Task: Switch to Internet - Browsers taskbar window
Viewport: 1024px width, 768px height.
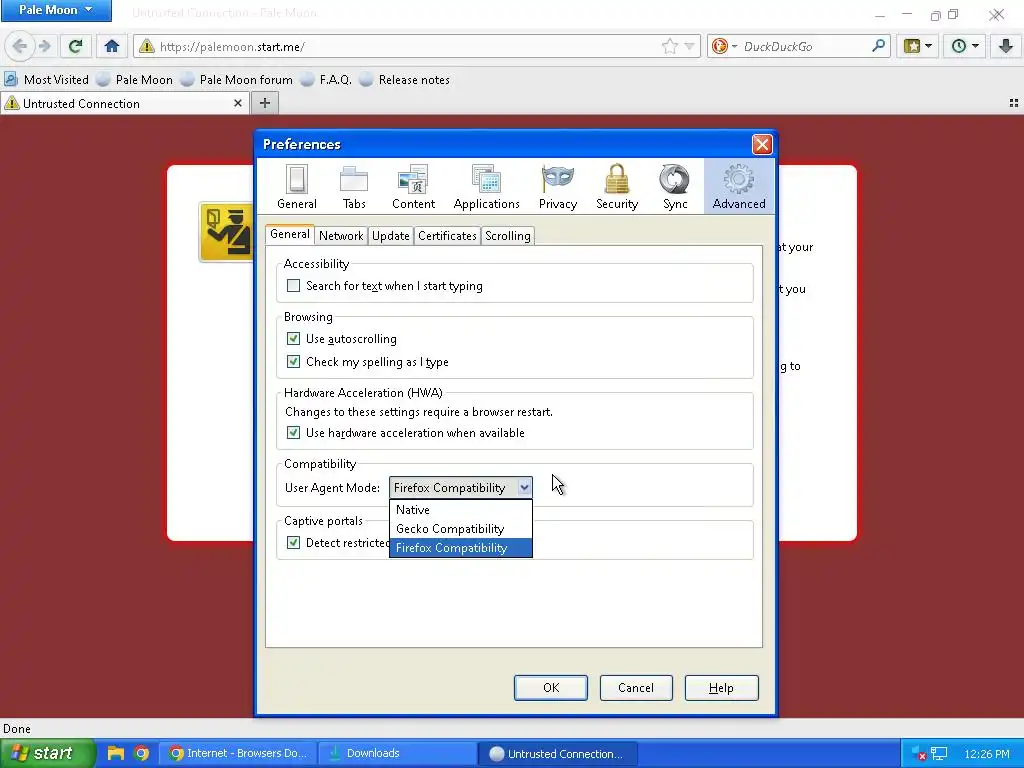Action: tap(238, 753)
